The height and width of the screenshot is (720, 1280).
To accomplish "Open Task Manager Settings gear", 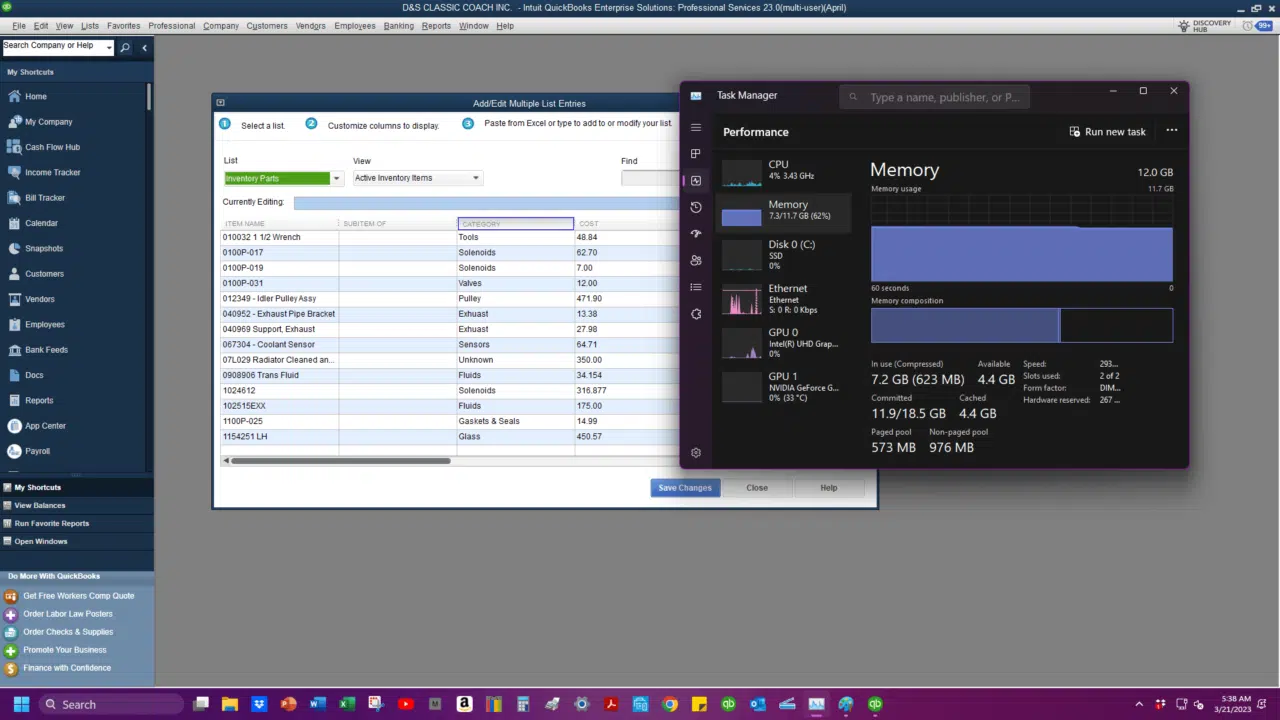I will click(x=696, y=453).
